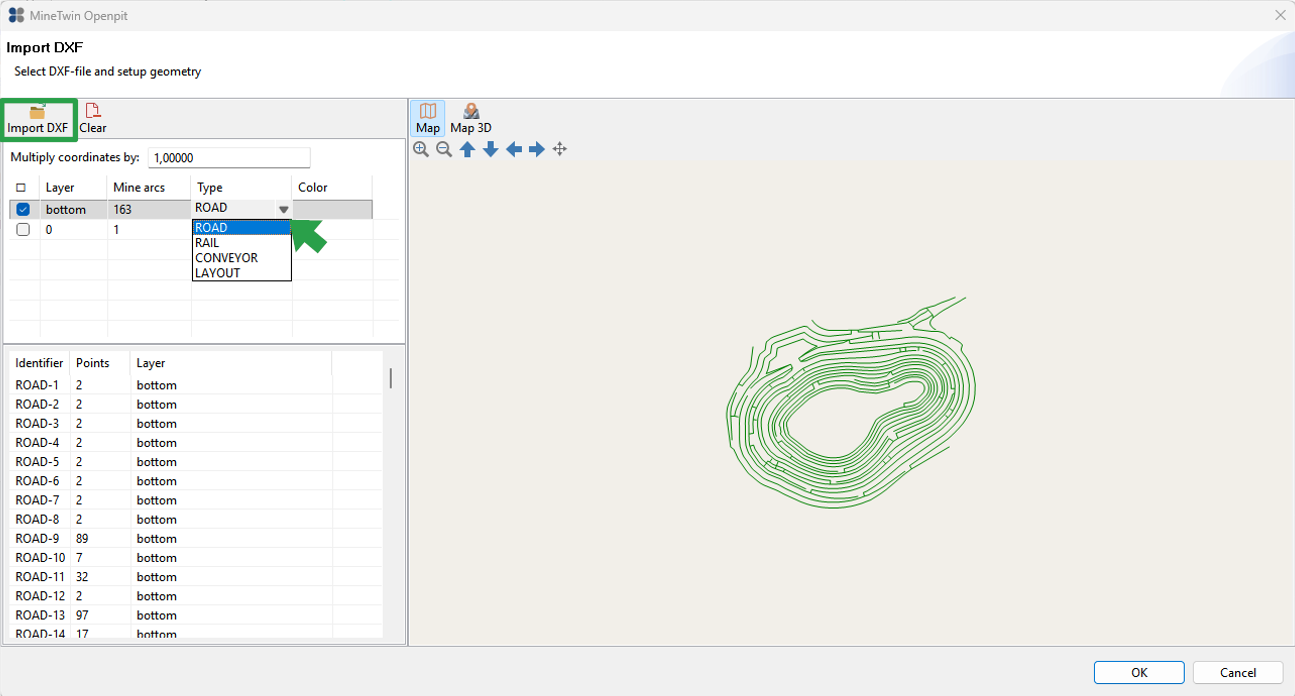Select the ROAD-7 row

pos(196,500)
